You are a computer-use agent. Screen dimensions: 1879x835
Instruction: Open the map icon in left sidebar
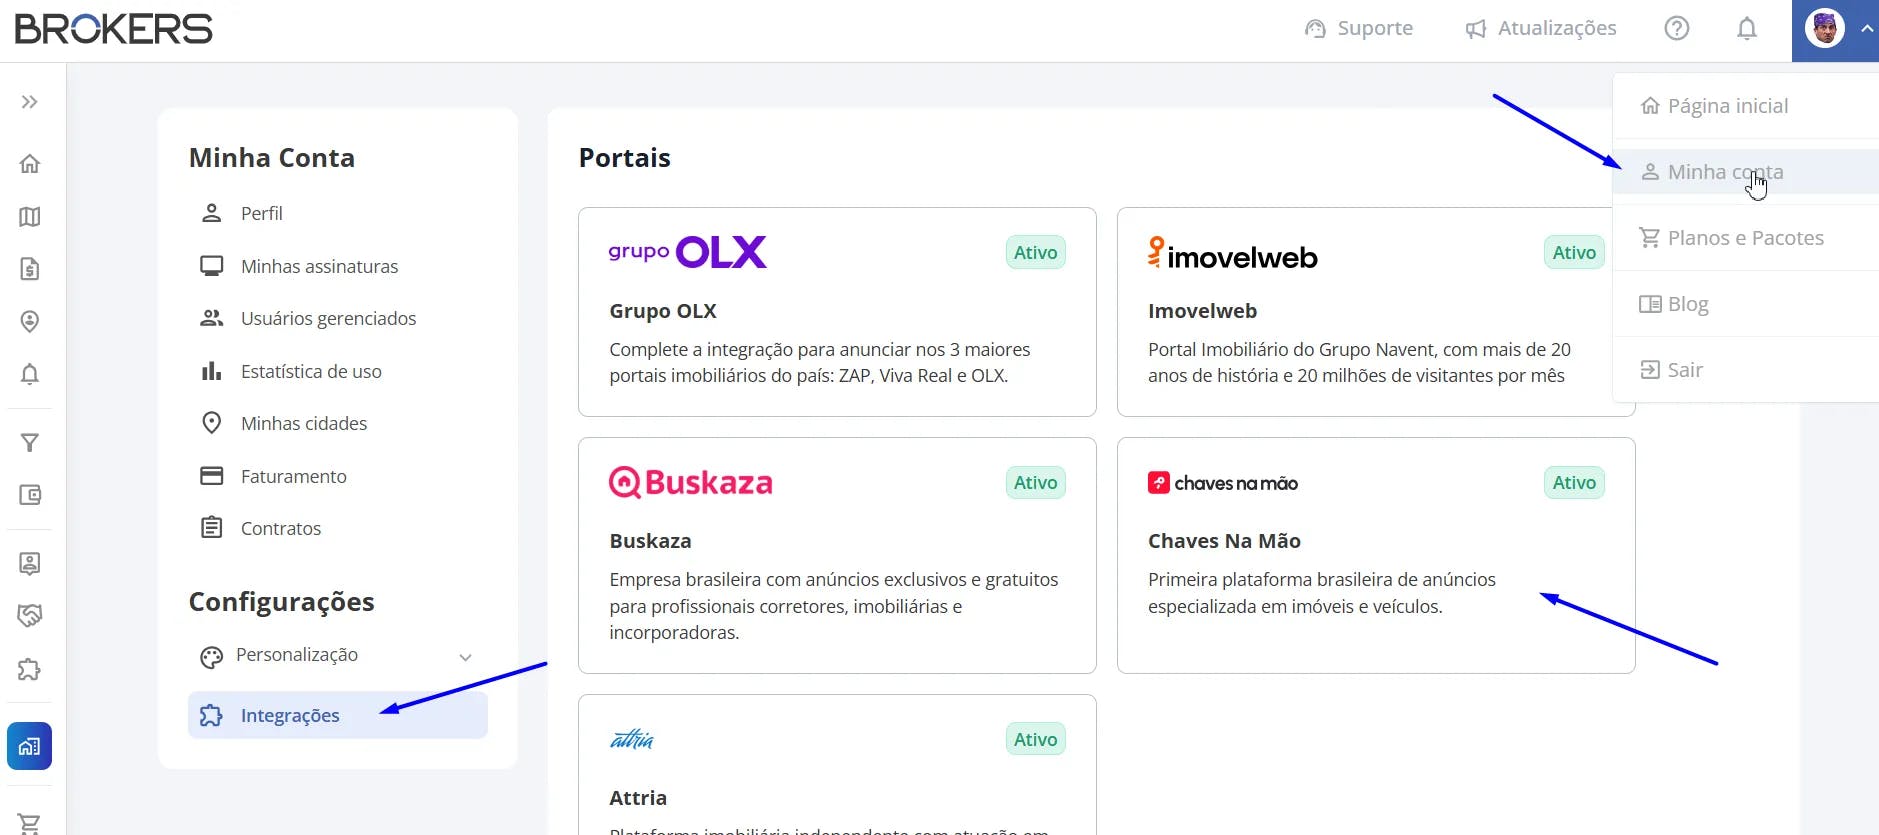click(30, 217)
